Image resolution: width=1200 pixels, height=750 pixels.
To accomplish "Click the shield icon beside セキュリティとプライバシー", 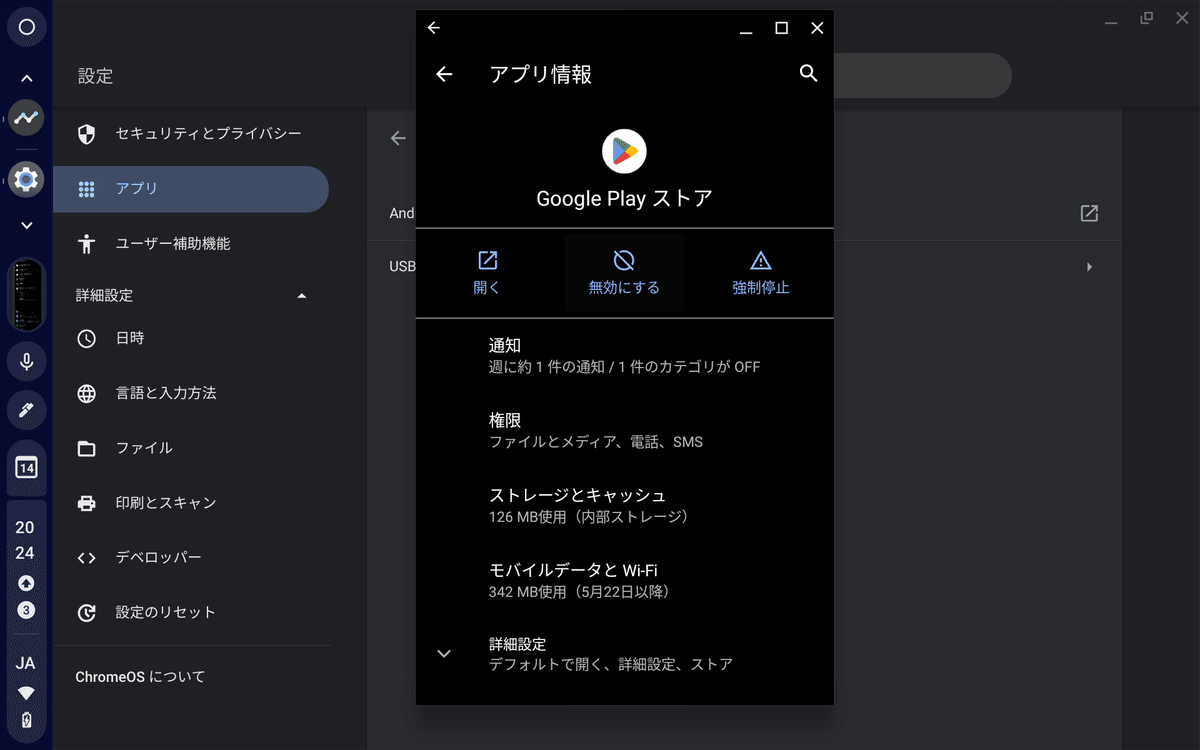I will tap(87, 134).
